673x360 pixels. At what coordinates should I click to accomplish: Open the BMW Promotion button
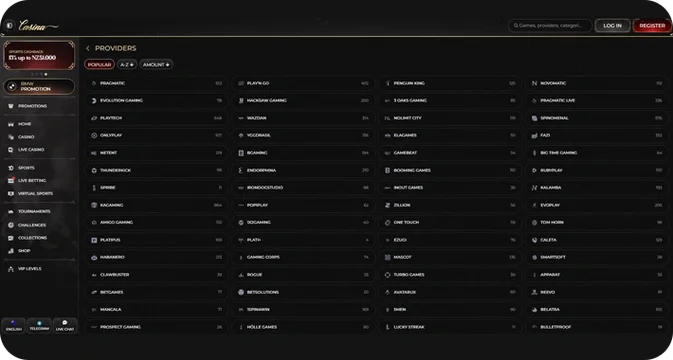[39, 87]
